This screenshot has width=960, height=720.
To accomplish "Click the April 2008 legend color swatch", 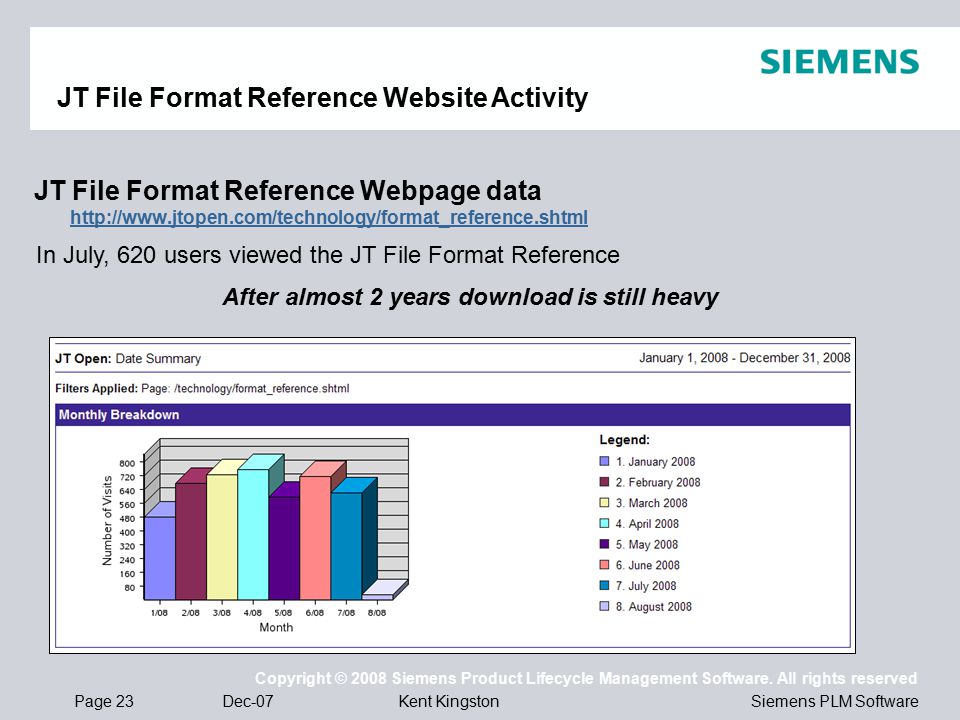I will point(604,523).
